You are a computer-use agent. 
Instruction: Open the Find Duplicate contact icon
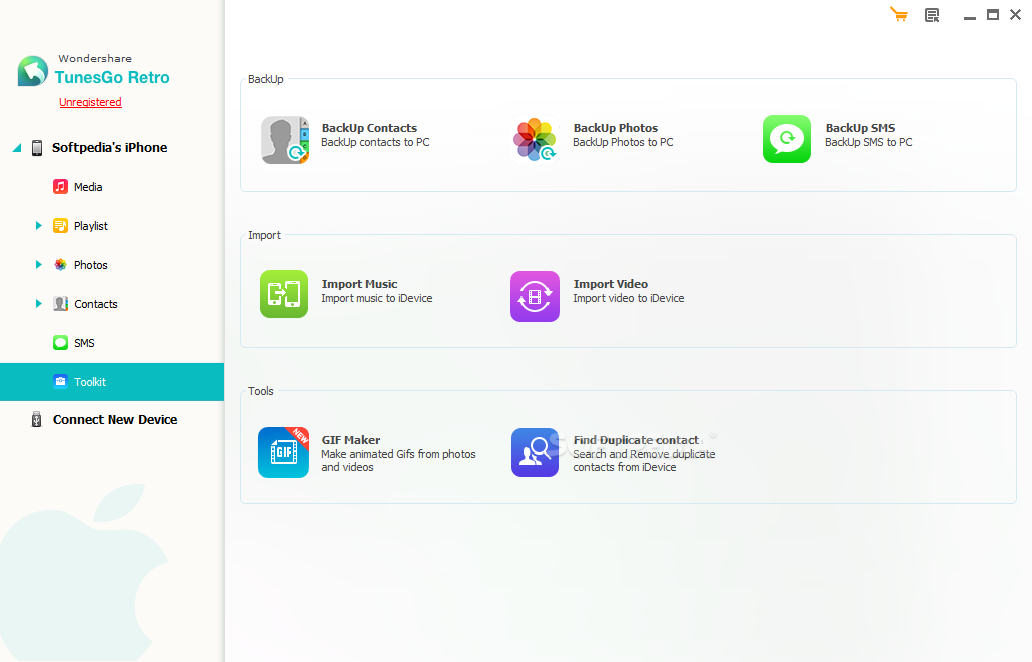point(535,453)
